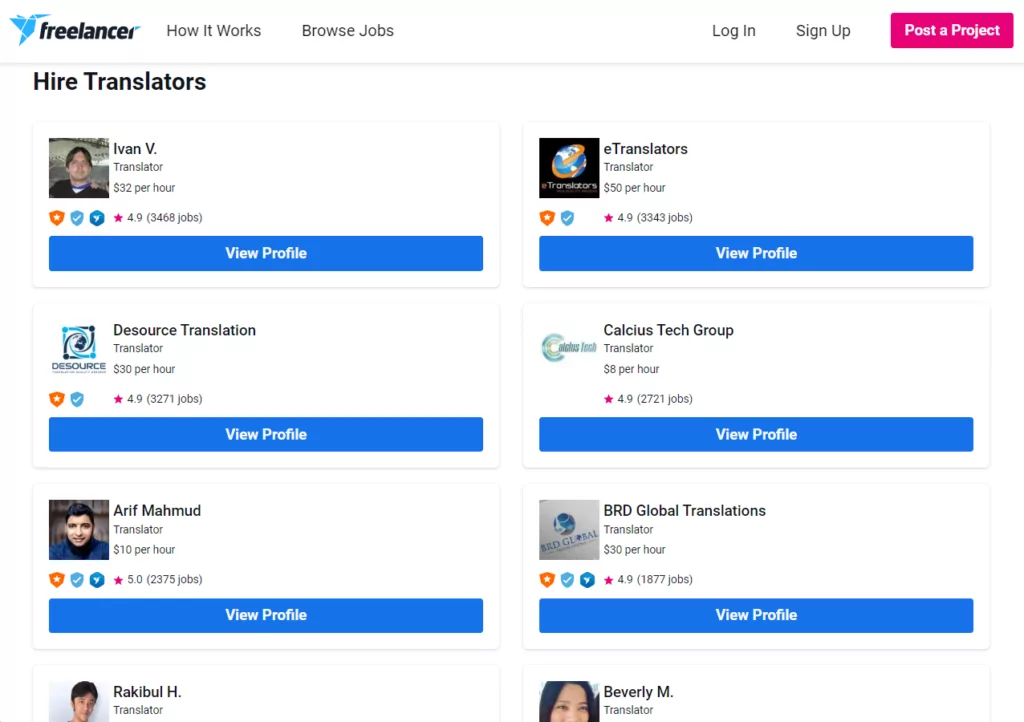Select the name Beverly M.
Viewport: 1024px width, 722px height.
click(638, 691)
